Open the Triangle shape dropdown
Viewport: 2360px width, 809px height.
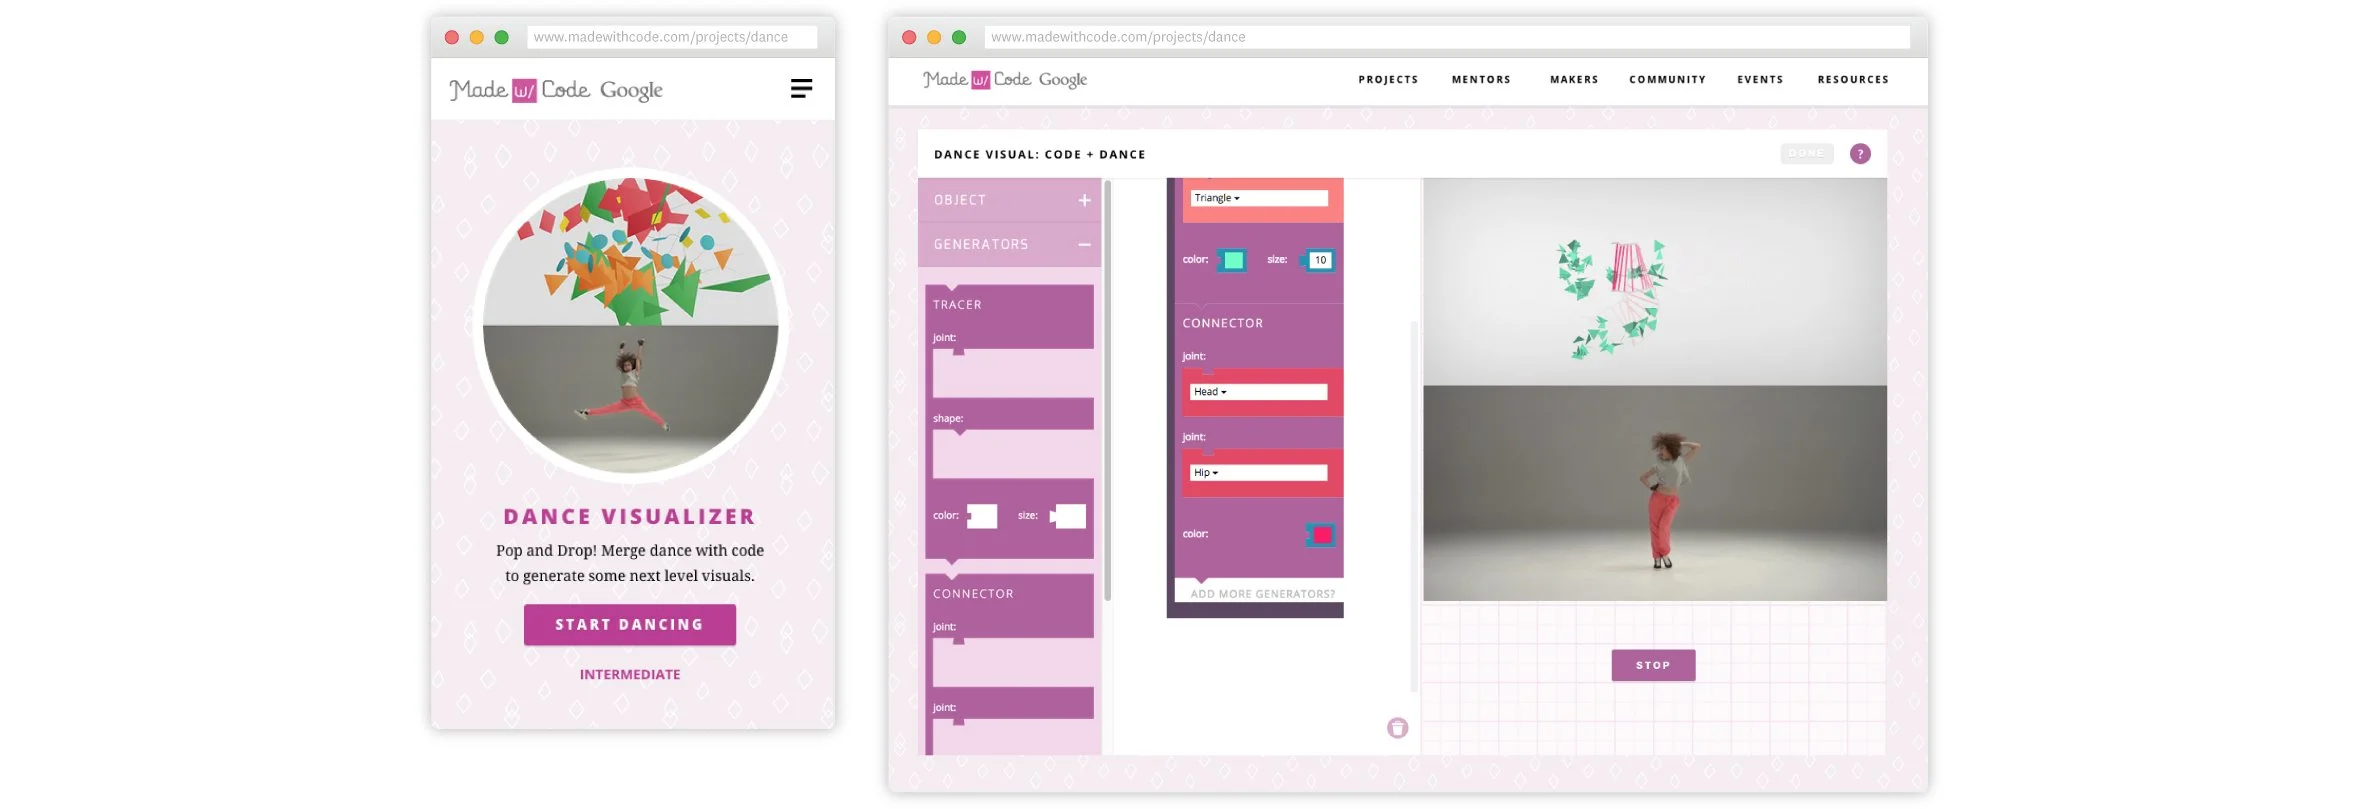pyautogui.click(x=1259, y=198)
